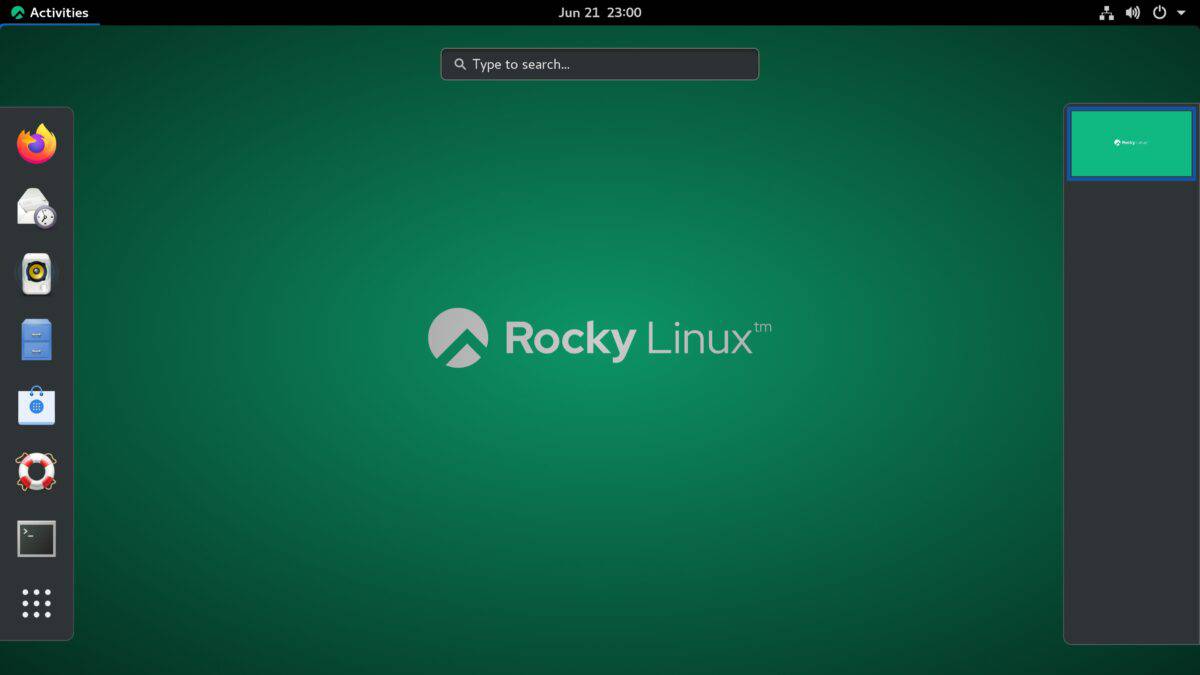Select the workspace thumbnail on the right
Image resolution: width=1200 pixels, height=675 pixels.
pyautogui.click(x=1131, y=143)
